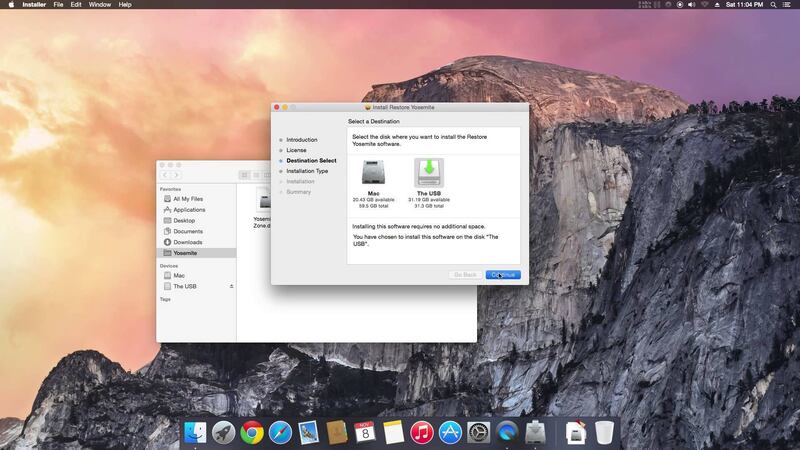Open Spotlight search in menu bar
Viewport: 800px width, 450px height.
point(773,5)
